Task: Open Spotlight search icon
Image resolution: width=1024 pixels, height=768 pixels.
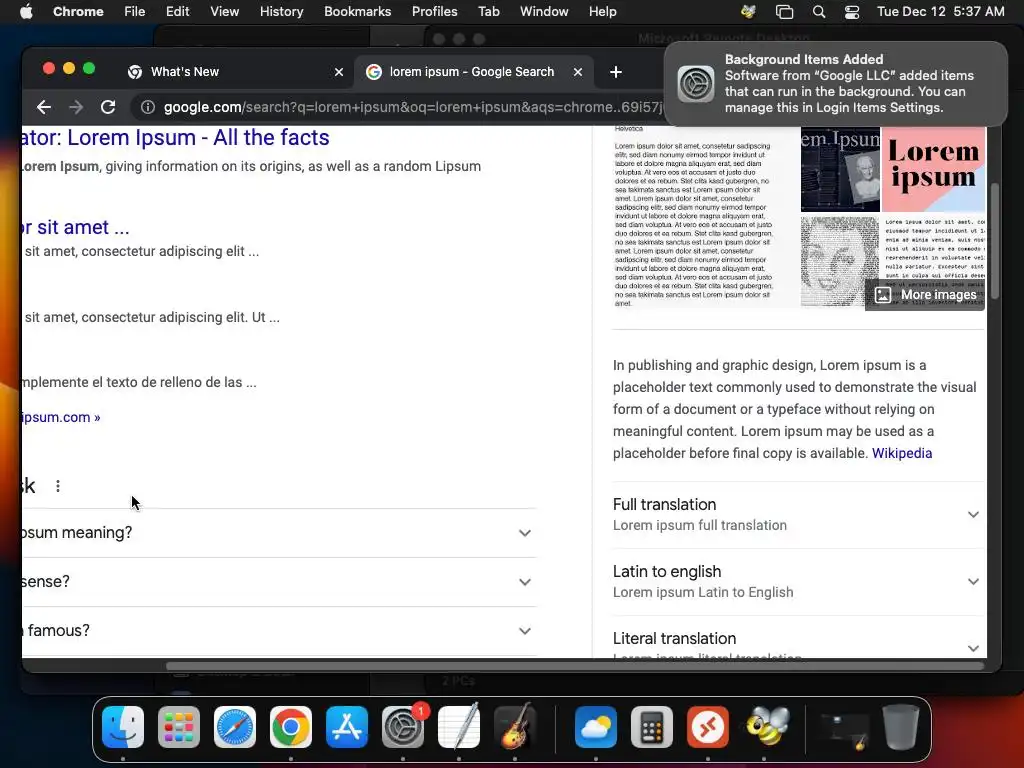Action: coord(819,12)
